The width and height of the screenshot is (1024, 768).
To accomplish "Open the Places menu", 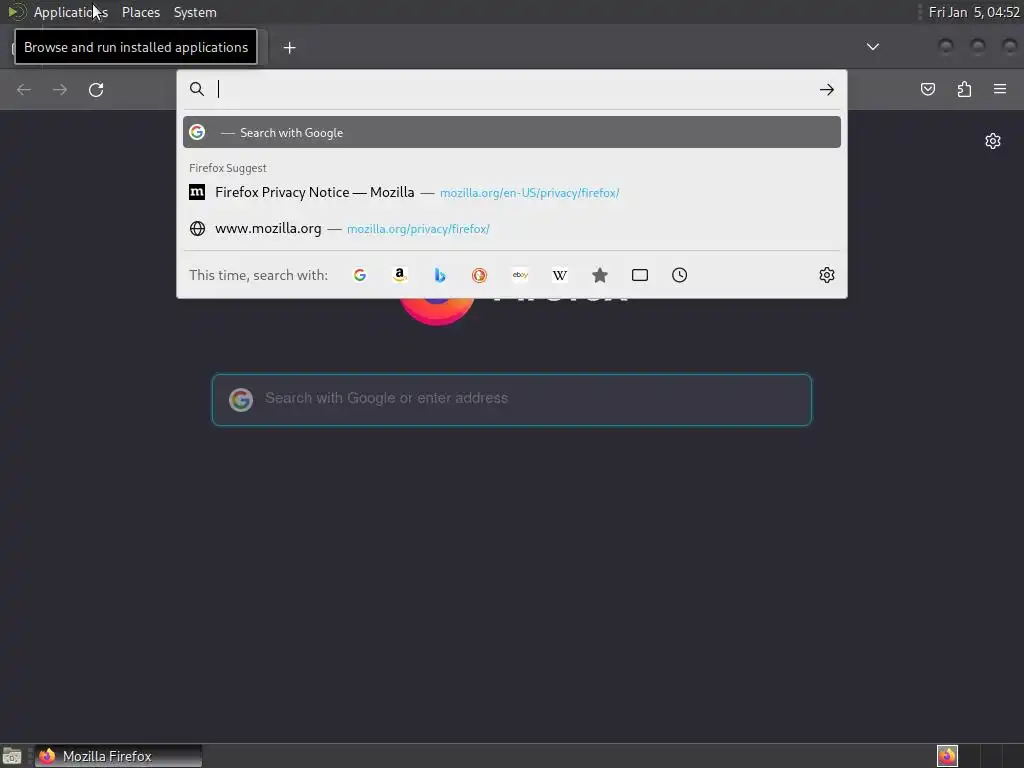I will click(140, 12).
